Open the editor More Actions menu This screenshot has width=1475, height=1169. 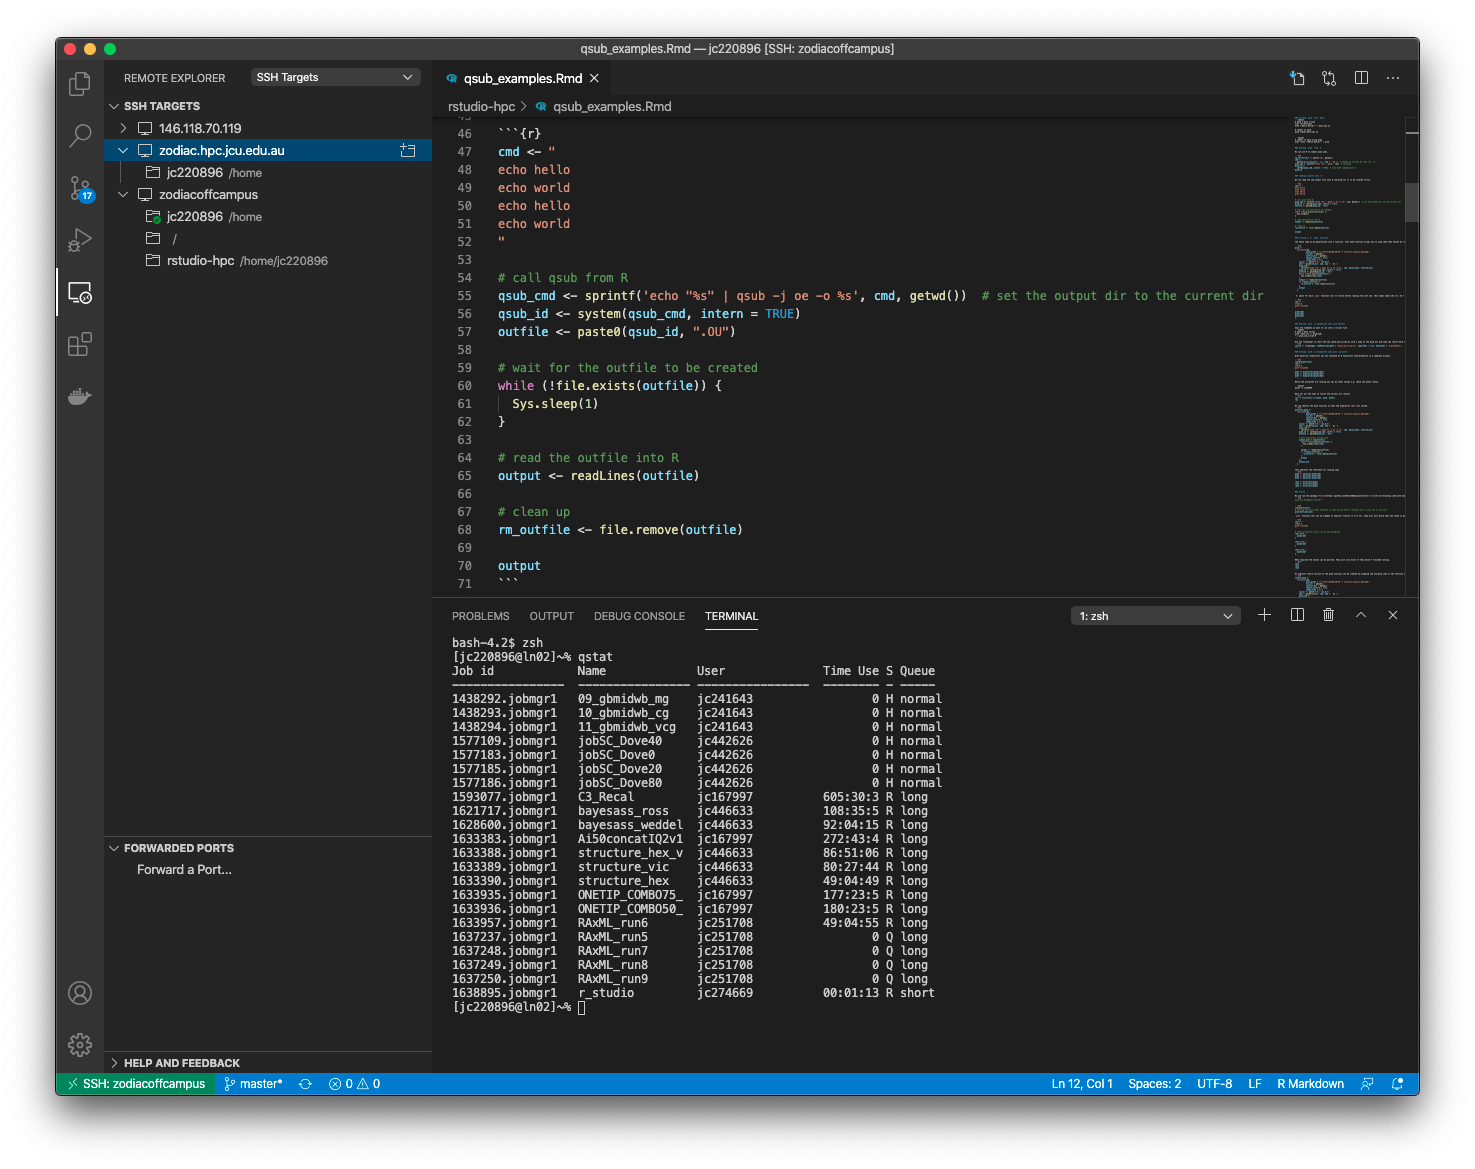coord(1393,78)
